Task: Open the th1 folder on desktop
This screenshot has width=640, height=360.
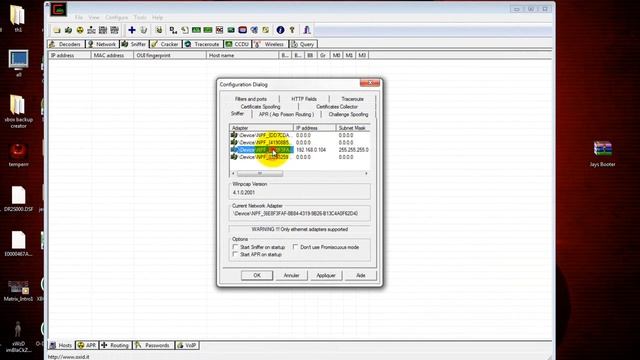Action: (x=18, y=18)
